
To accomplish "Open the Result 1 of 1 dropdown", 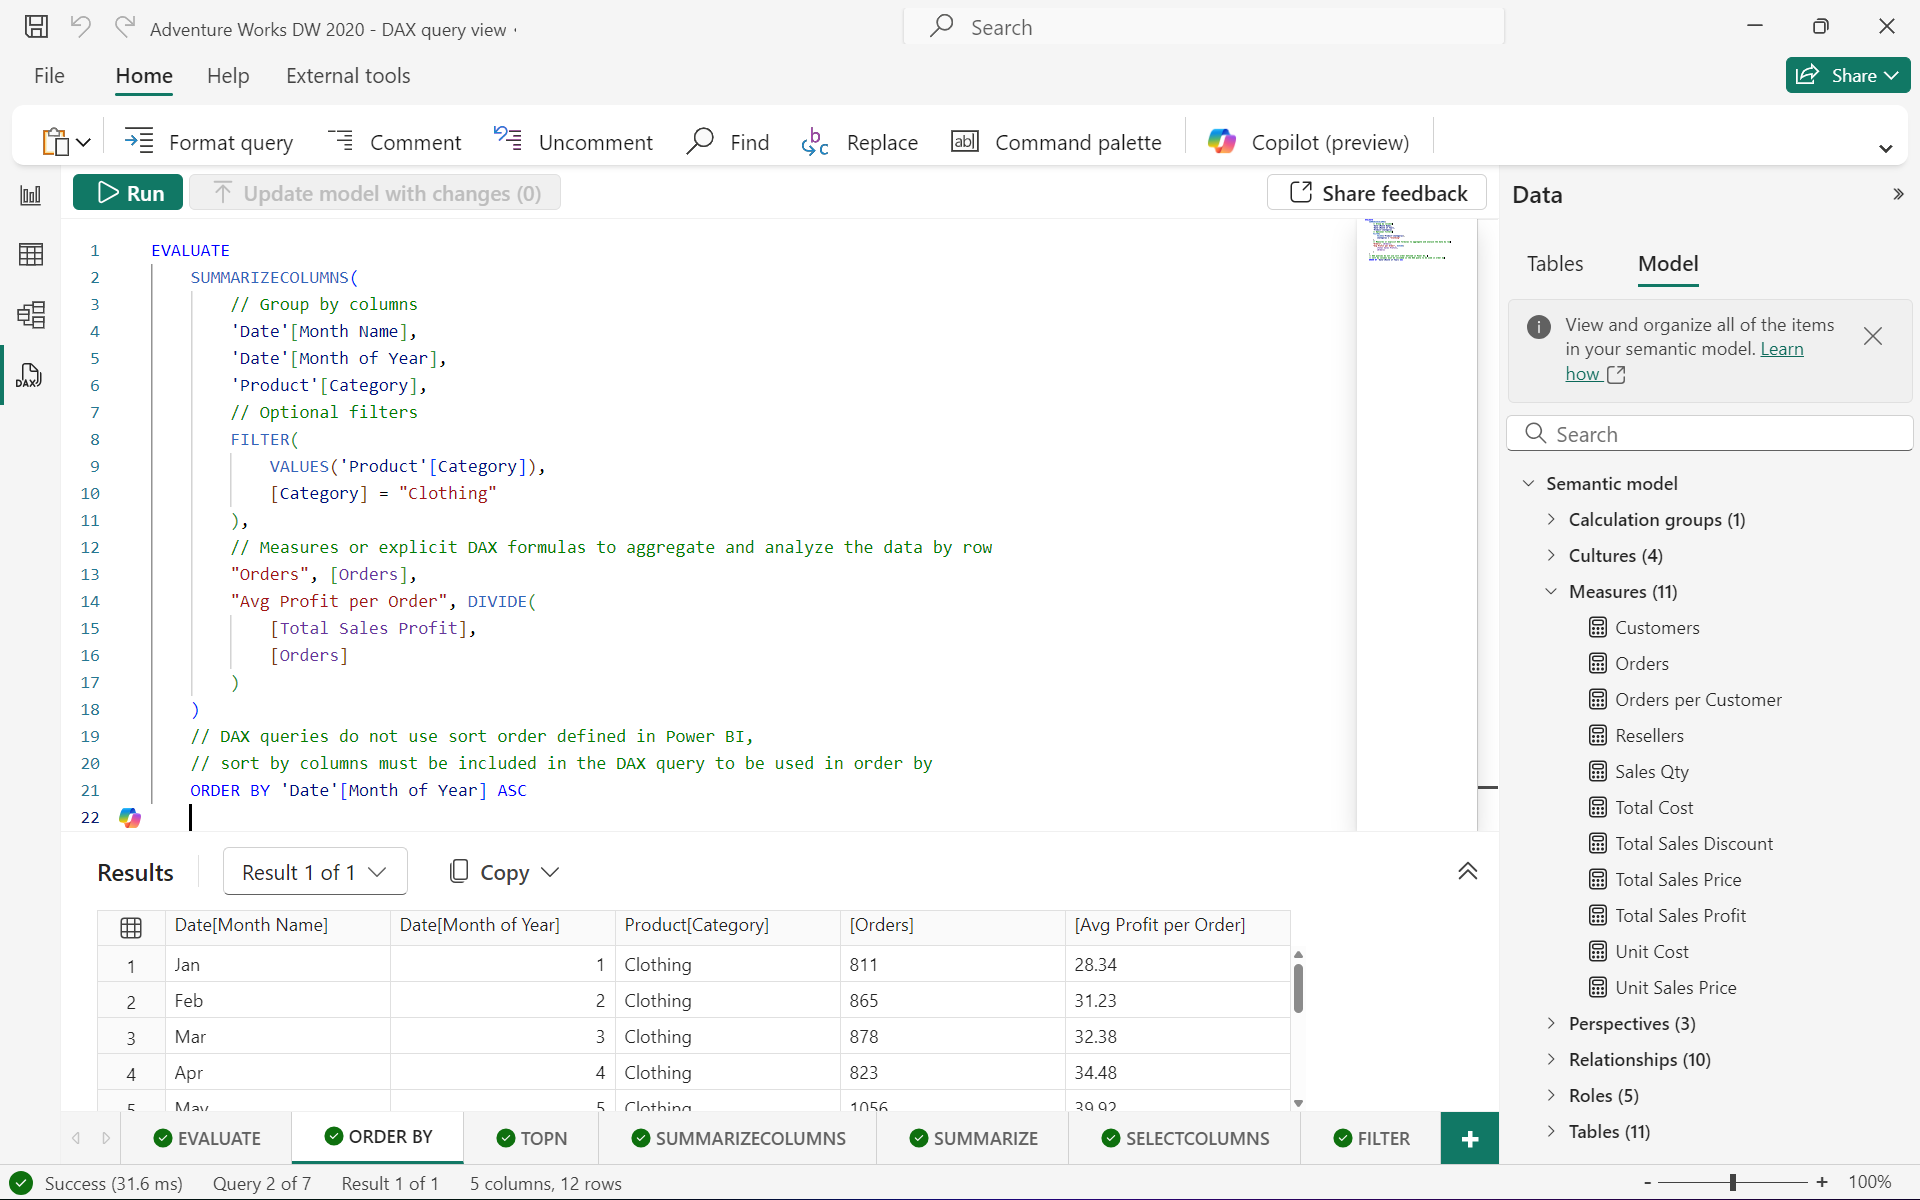I will (x=311, y=871).
